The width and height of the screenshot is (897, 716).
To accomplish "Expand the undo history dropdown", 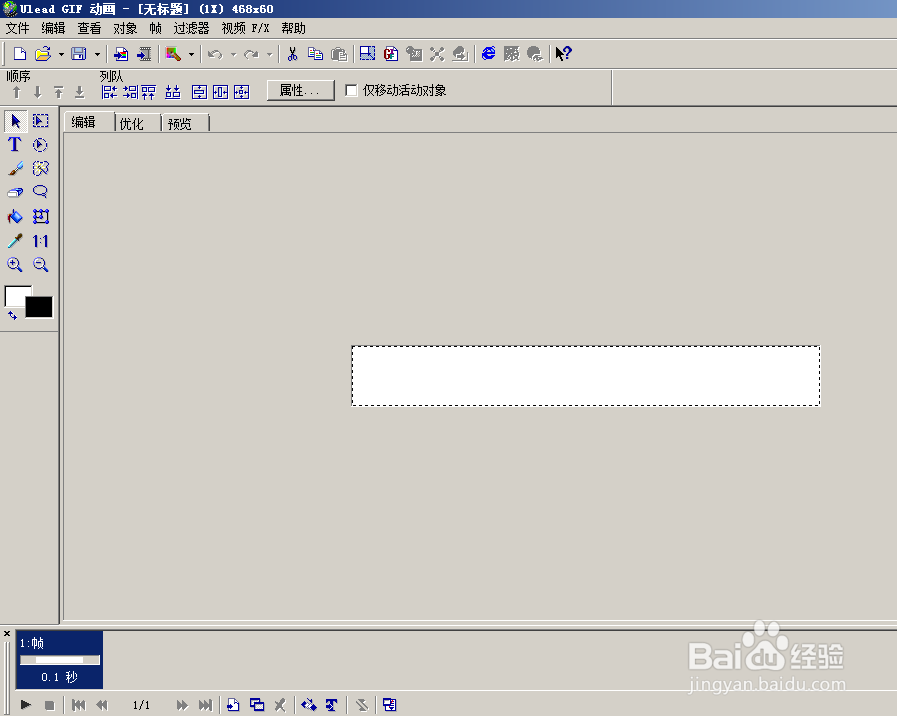I will pos(233,54).
